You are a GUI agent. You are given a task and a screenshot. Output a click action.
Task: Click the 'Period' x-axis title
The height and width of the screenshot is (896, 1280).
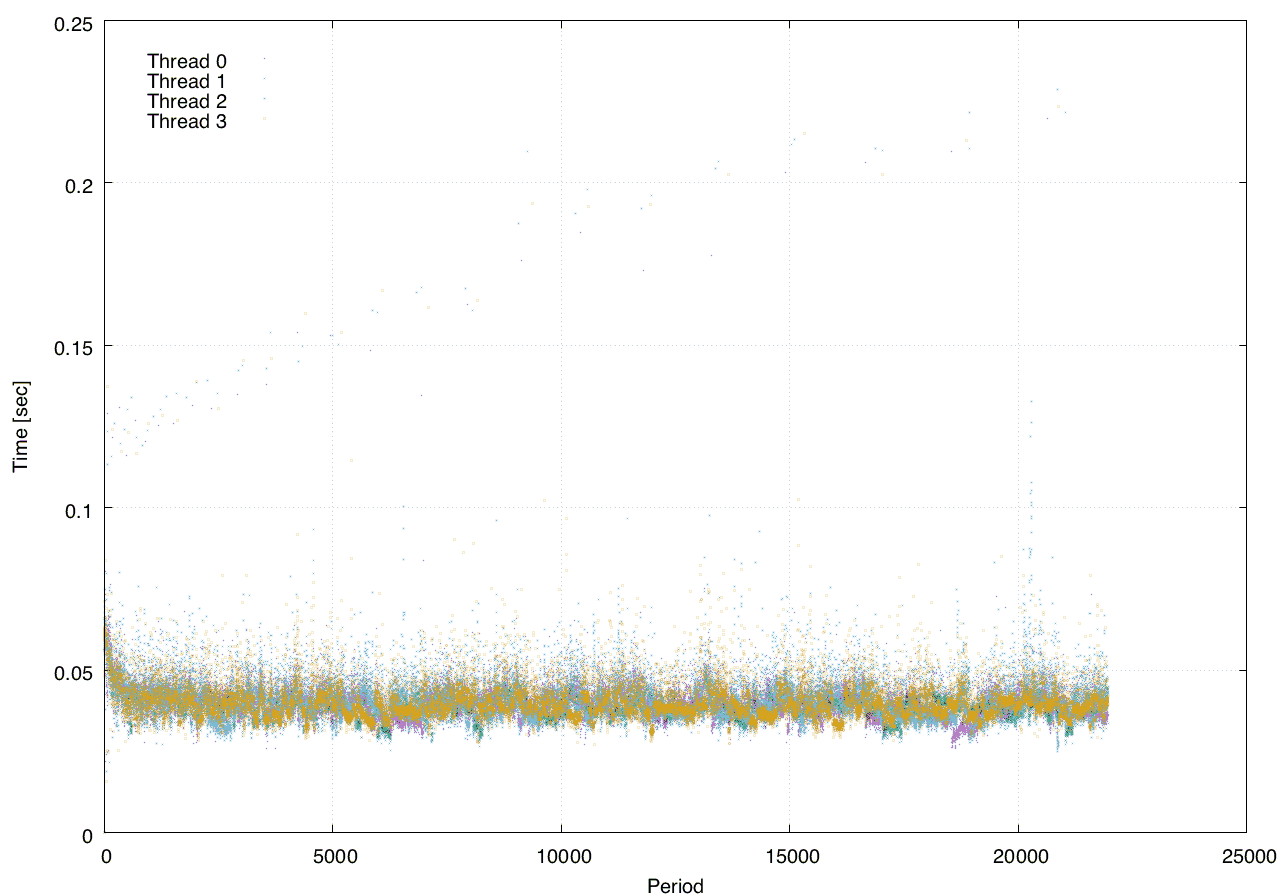[x=675, y=886]
